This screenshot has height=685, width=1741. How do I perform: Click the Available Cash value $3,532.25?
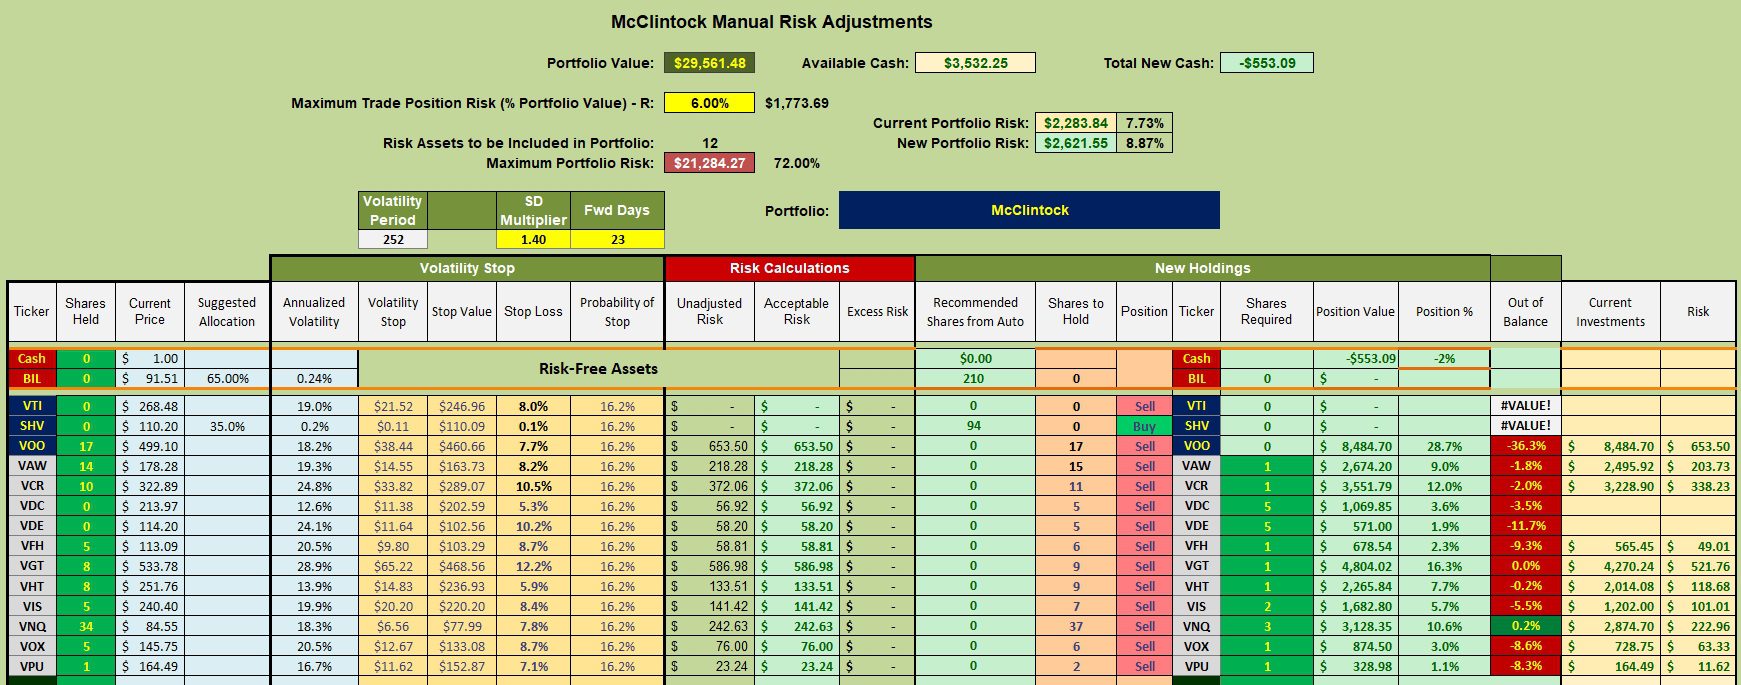click(x=975, y=63)
